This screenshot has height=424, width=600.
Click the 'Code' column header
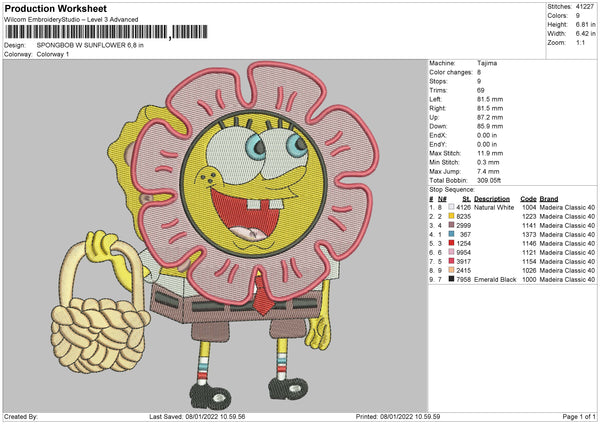click(528, 199)
